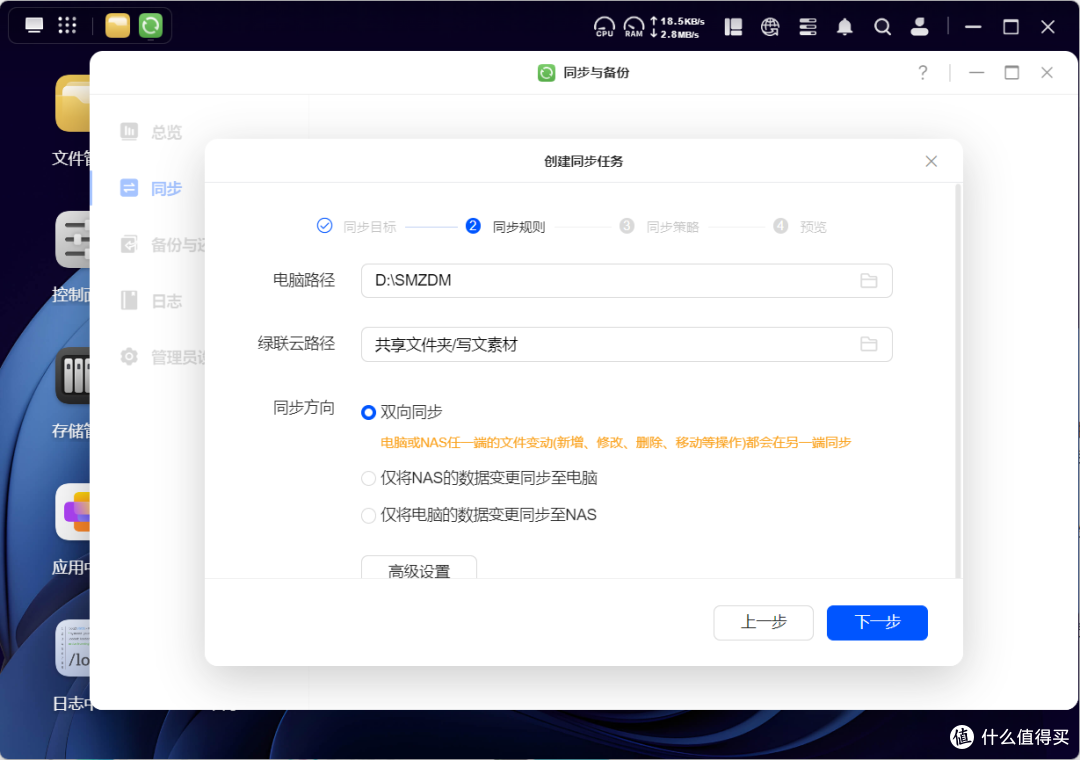Select 仅将NAS的数据变更同步至电脑 option
This screenshot has height=760, width=1080.
(x=368, y=478)
